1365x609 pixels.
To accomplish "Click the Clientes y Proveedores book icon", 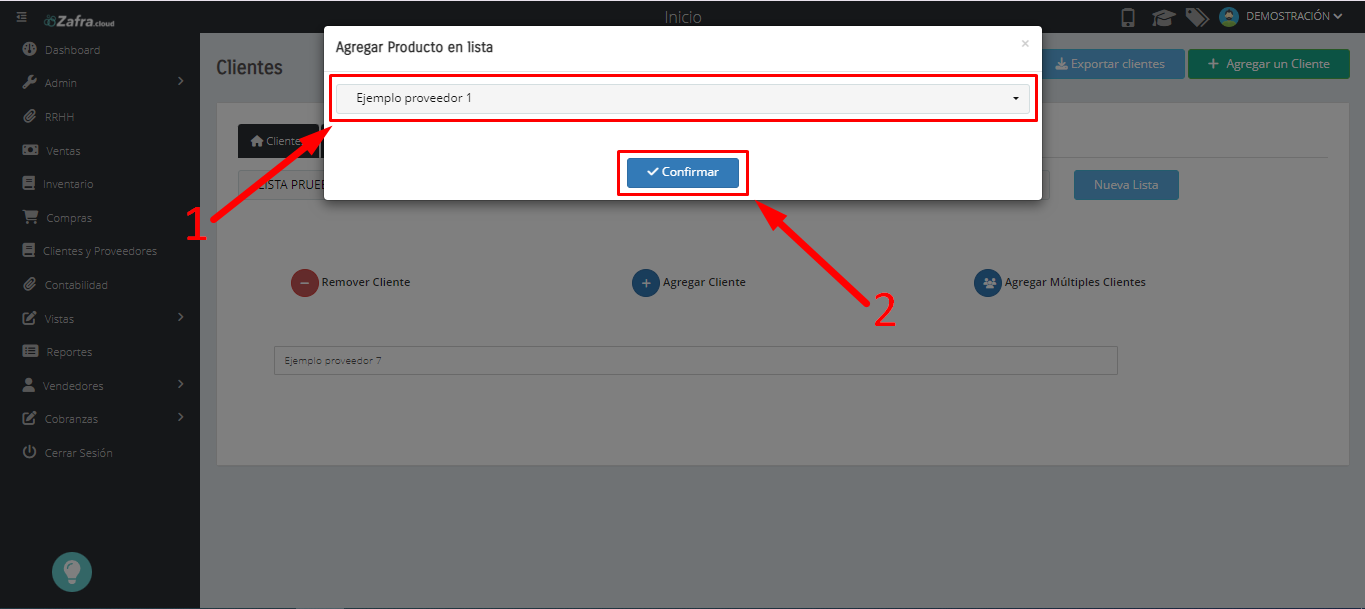I will pyautogui.click(x=28, y=251).
